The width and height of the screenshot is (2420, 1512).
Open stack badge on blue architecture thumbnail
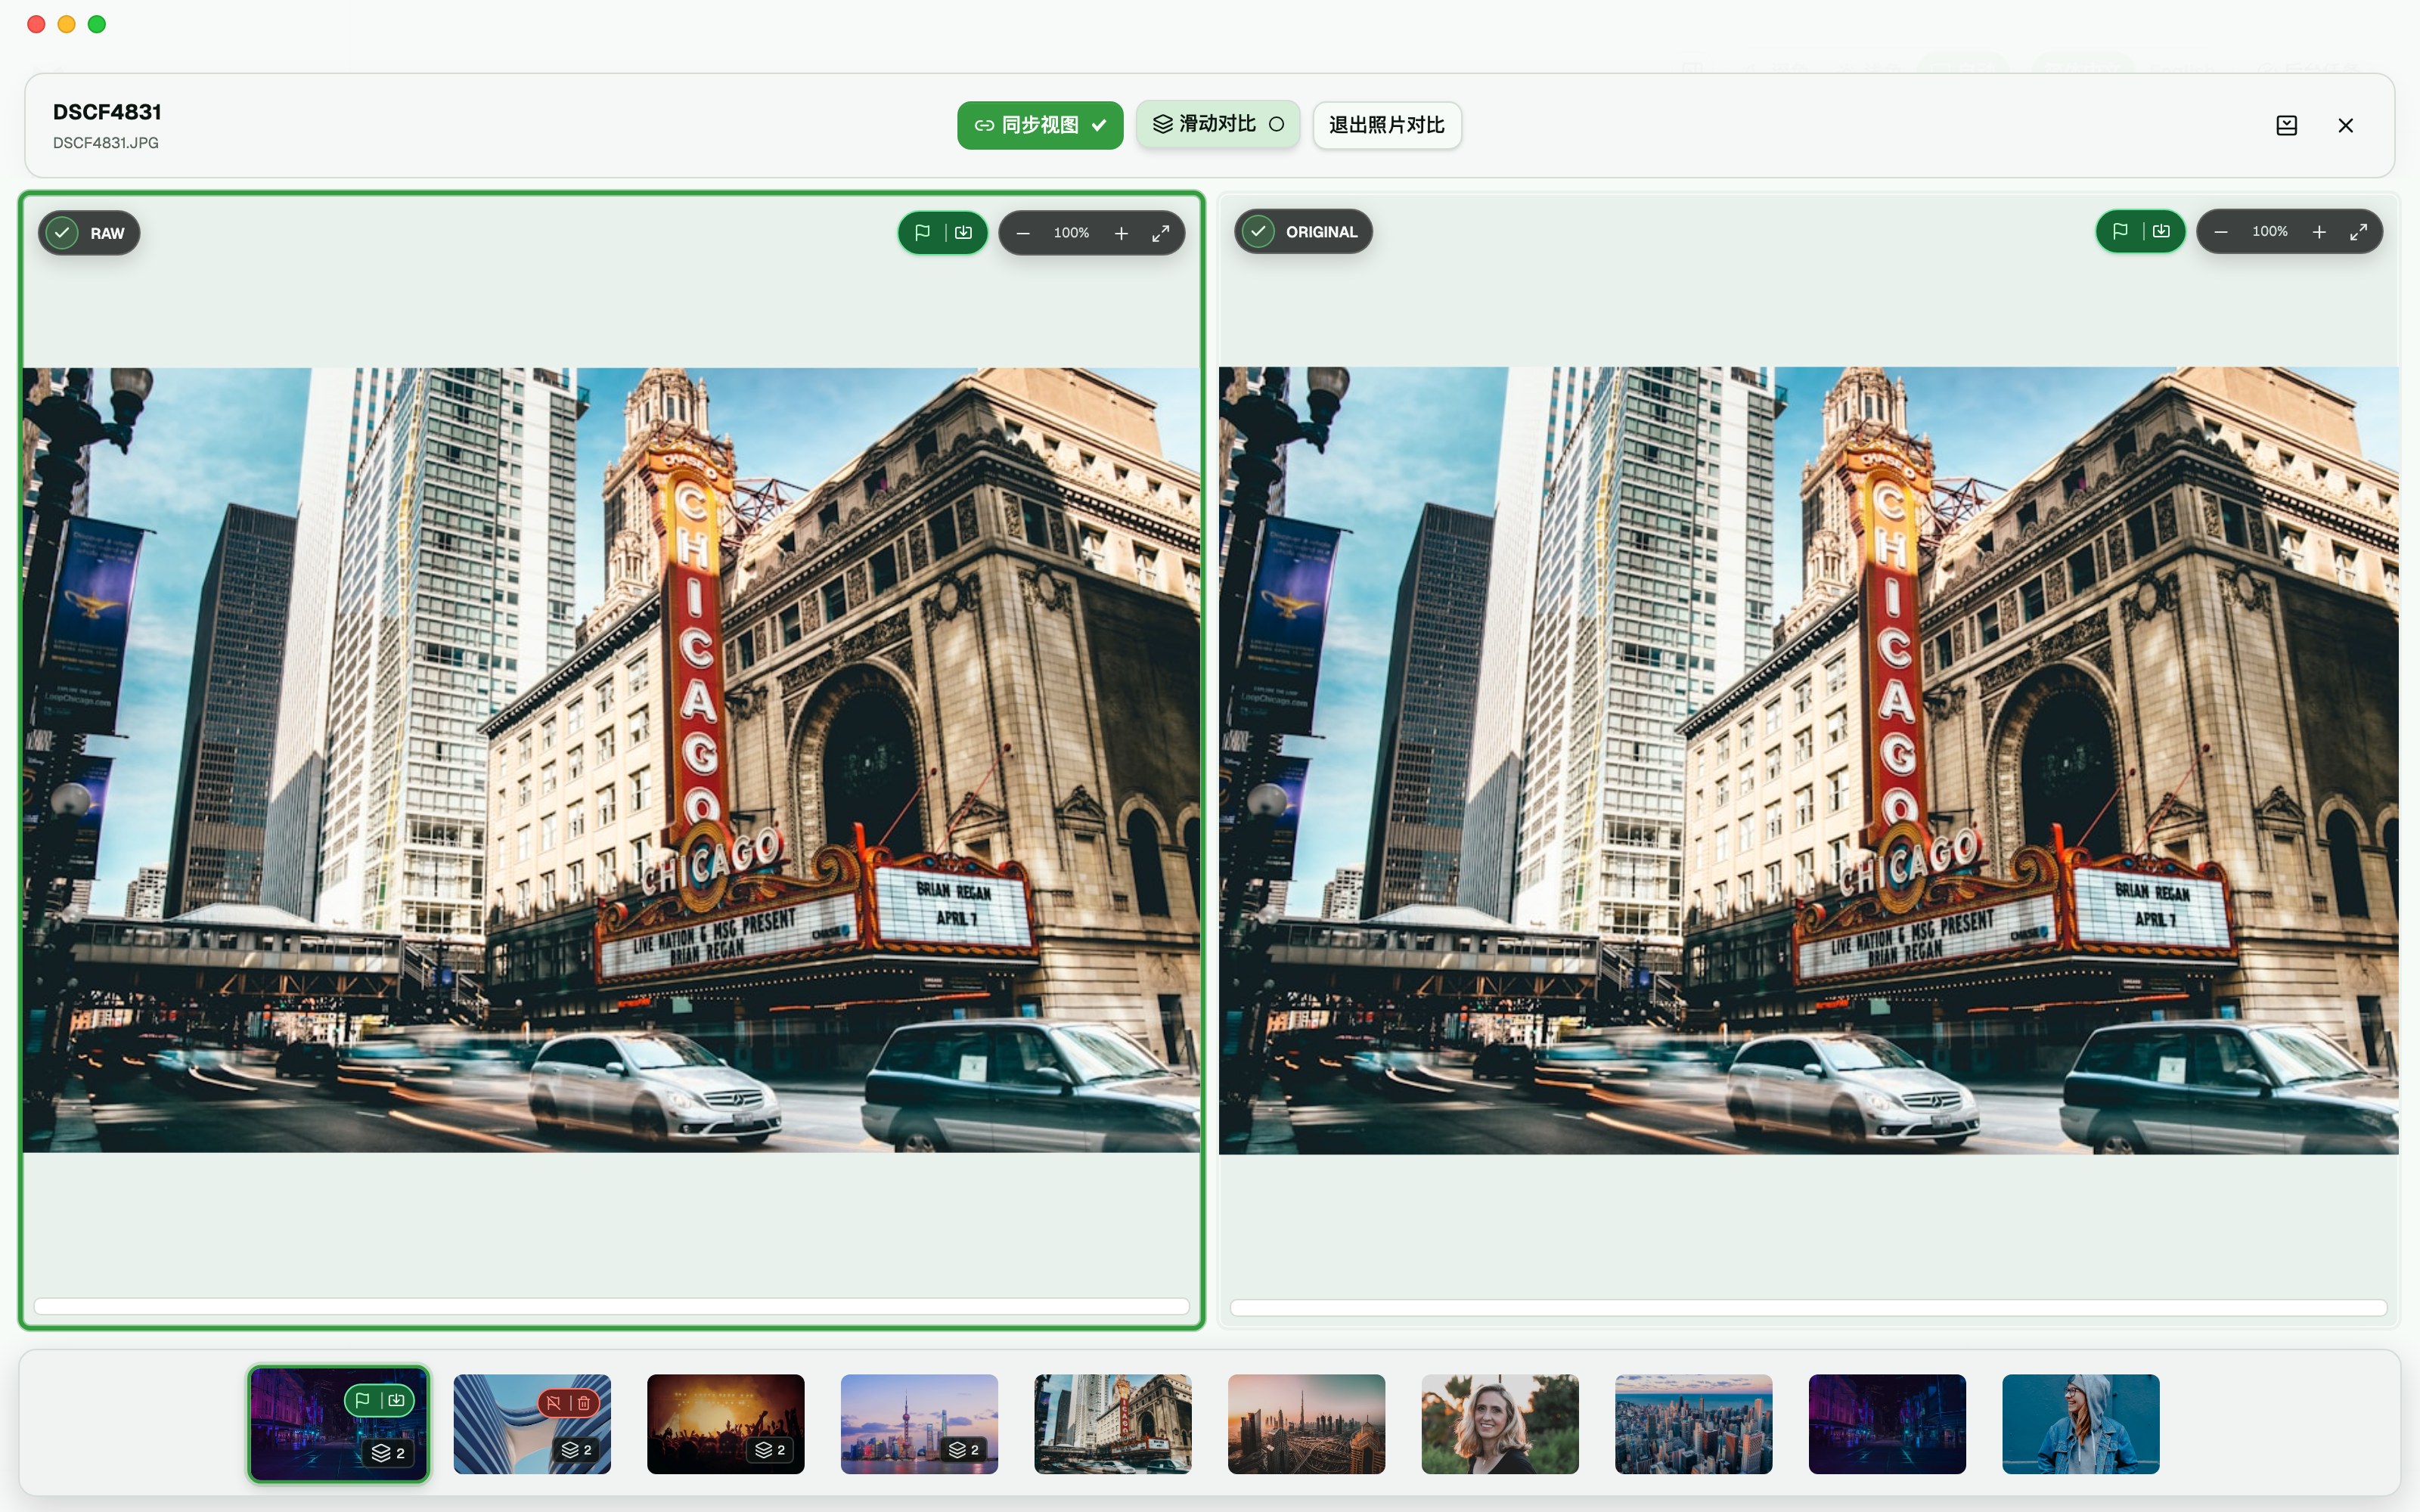point(576,1450)
